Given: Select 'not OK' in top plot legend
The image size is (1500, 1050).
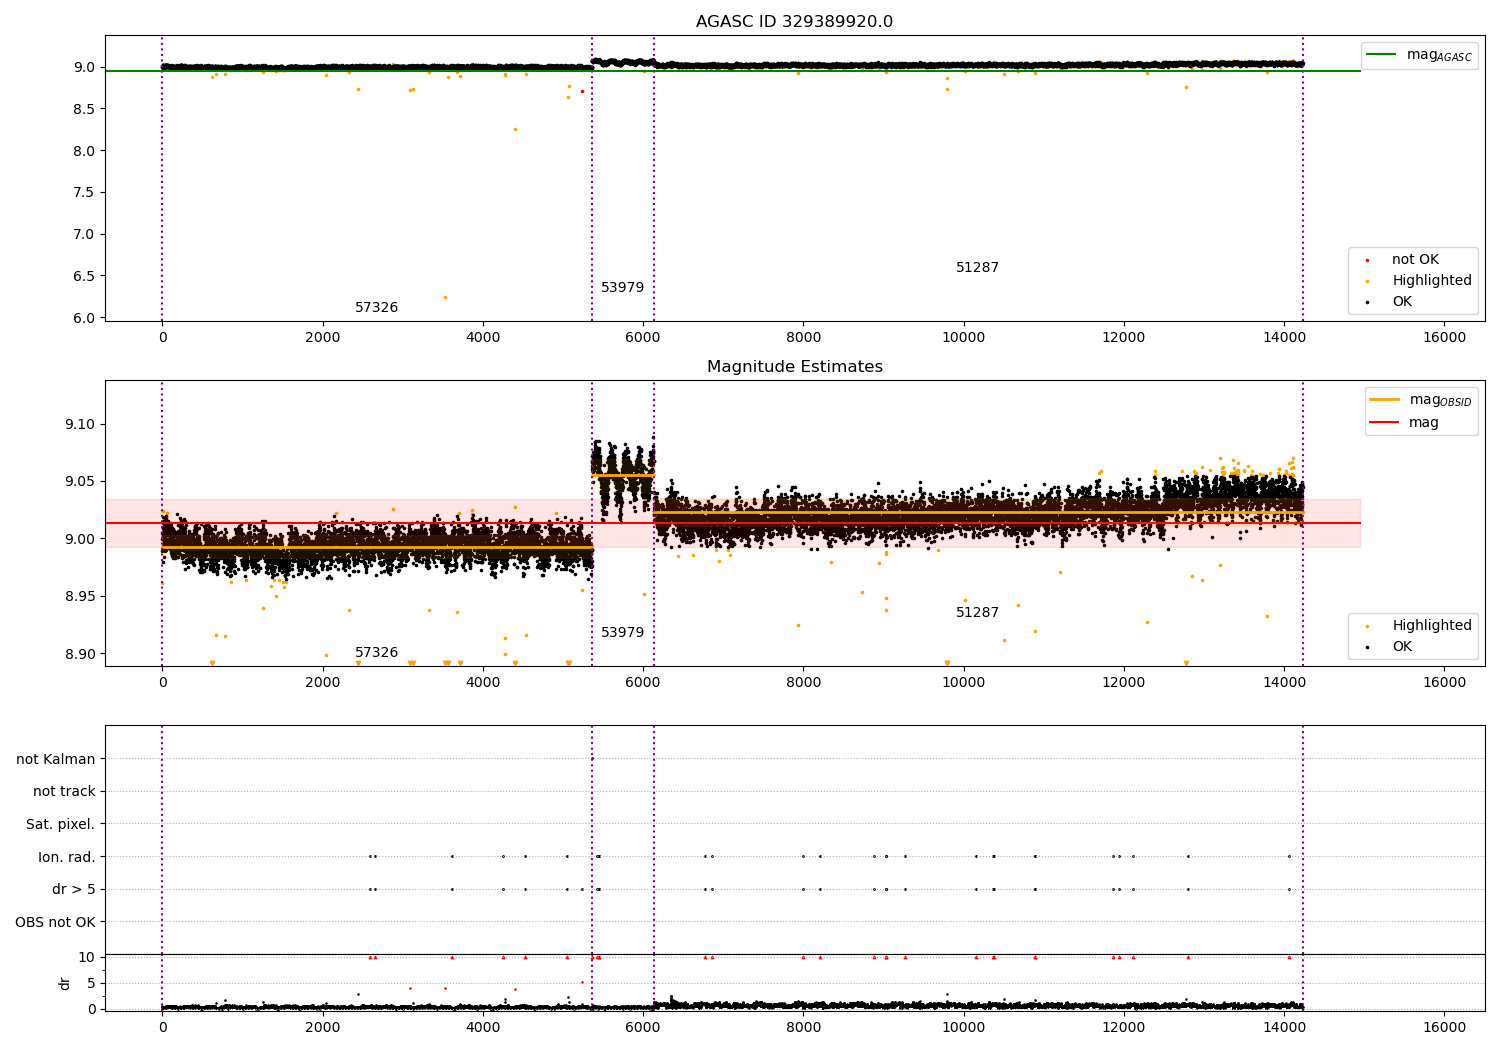Looking at the screenshot, I should 1415,260.
